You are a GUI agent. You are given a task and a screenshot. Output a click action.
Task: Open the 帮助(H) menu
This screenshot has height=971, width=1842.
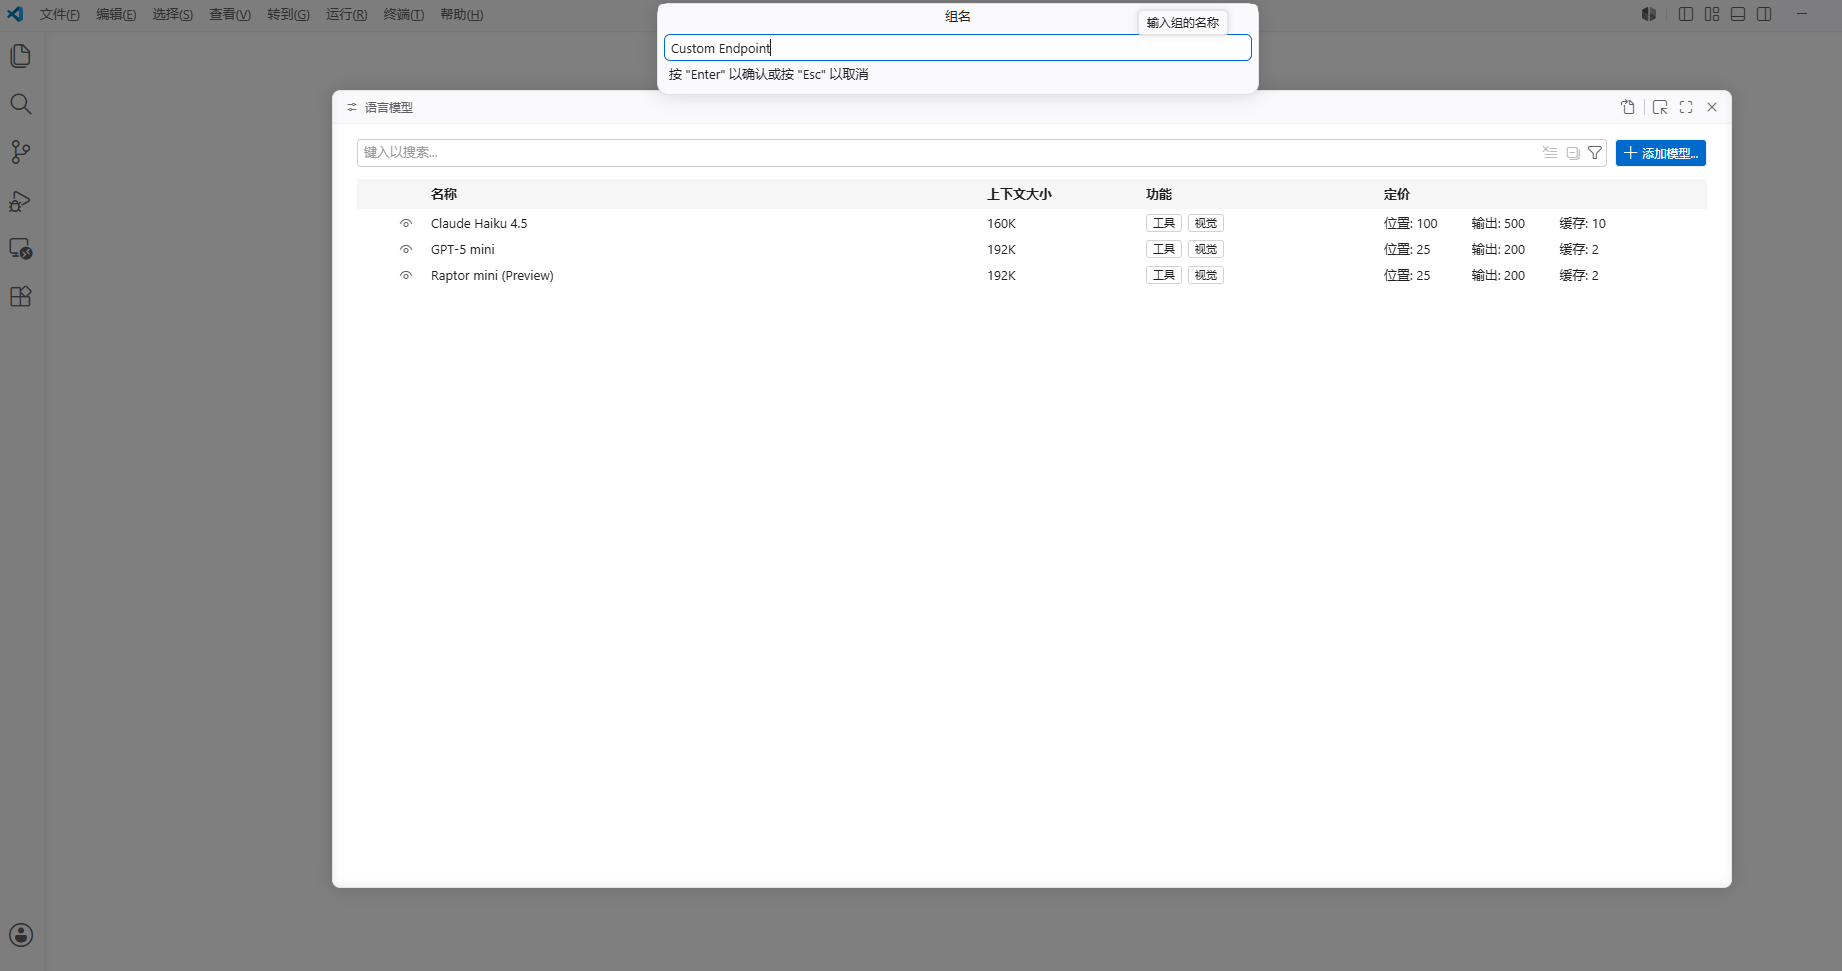[462, 15]
